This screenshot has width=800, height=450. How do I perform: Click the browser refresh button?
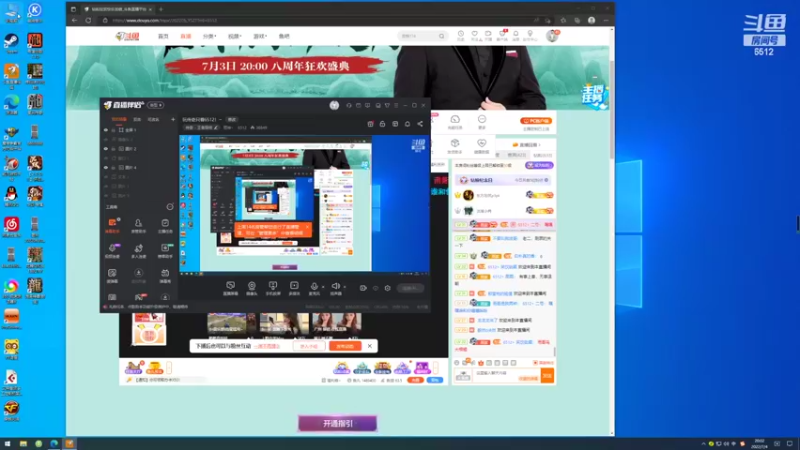88,20
